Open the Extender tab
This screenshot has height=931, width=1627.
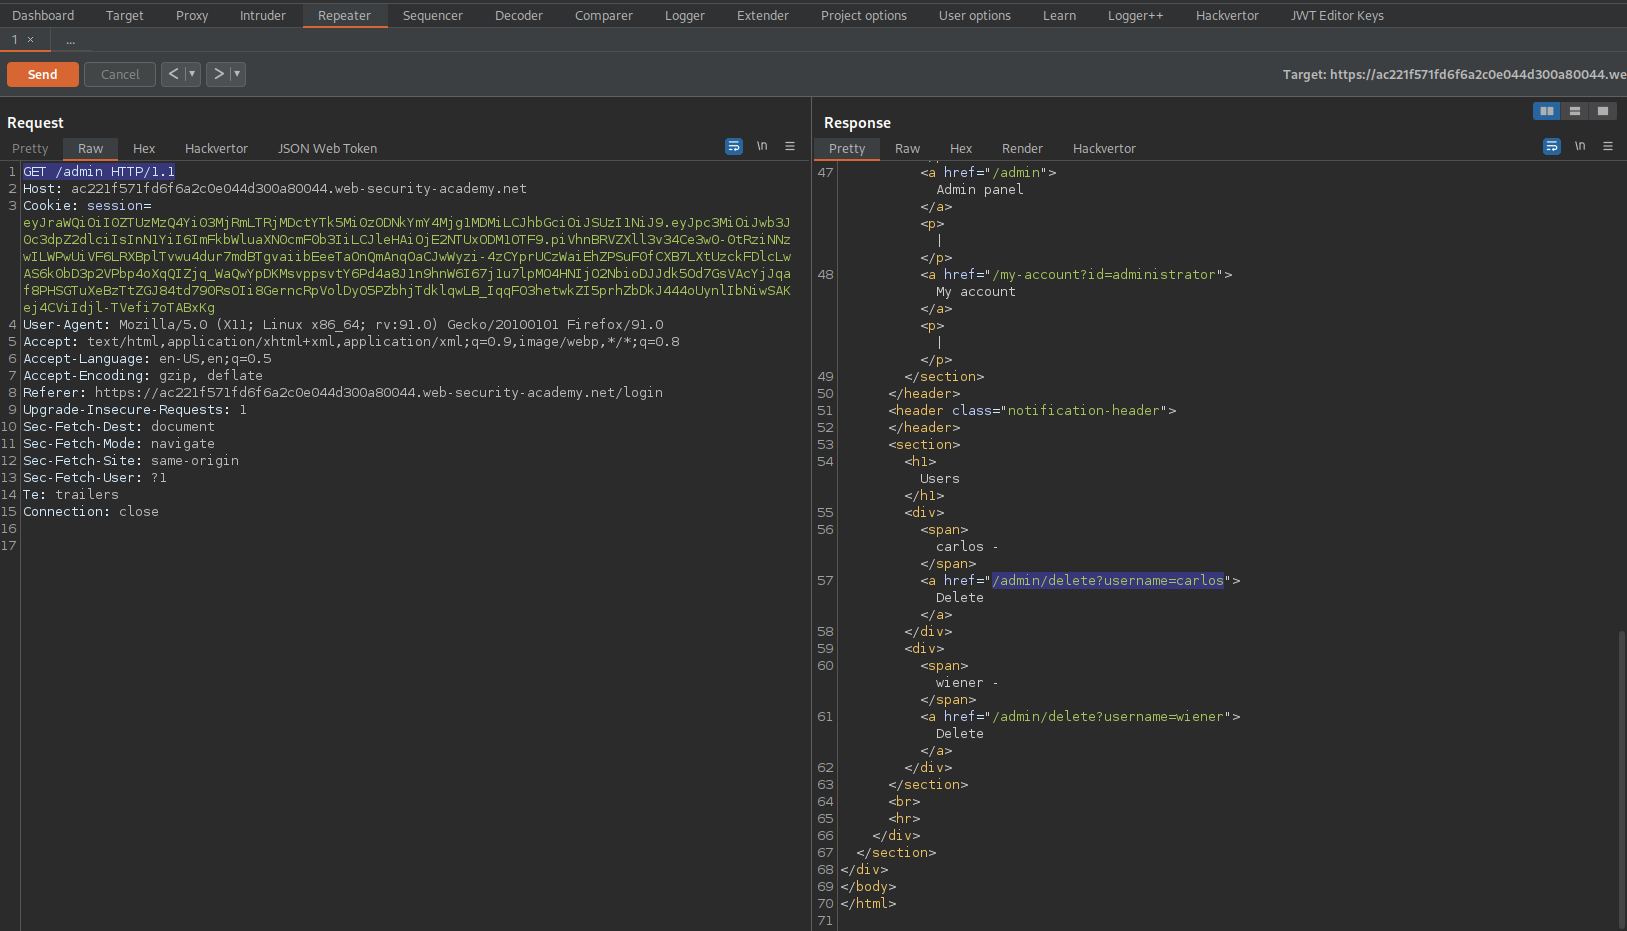click(763, 15)
